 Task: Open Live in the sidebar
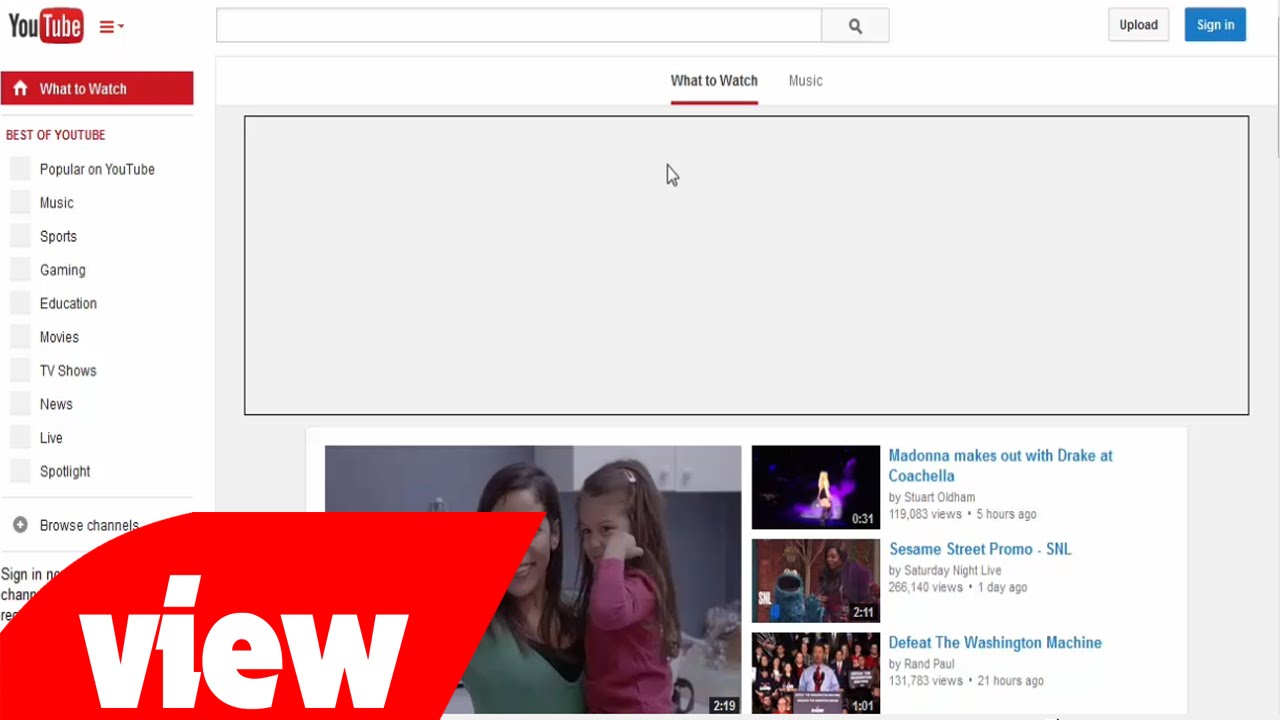point(51,438)
